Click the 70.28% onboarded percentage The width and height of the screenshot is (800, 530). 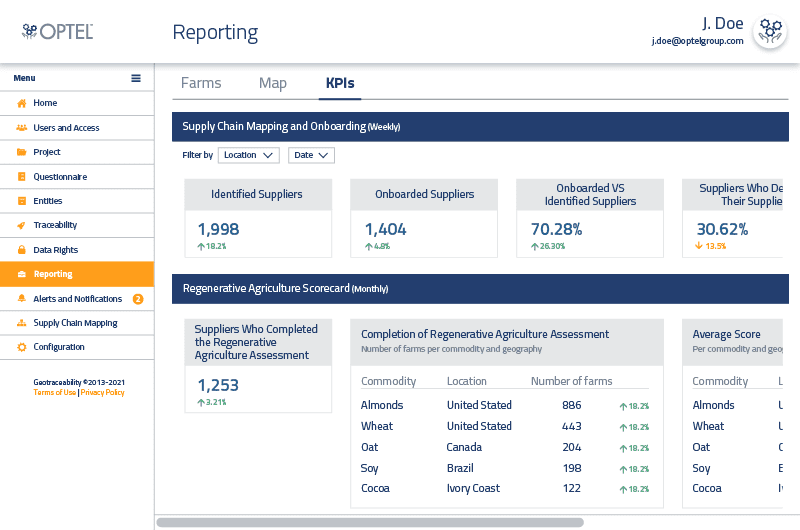point(556,229)
